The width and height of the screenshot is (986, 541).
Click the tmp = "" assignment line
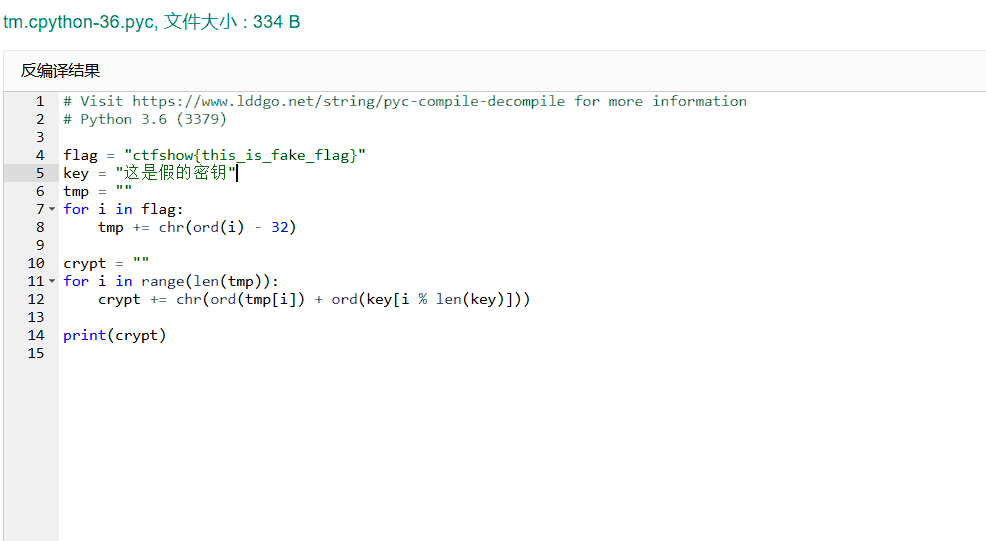pyautogui.click(x=97, y=191)
